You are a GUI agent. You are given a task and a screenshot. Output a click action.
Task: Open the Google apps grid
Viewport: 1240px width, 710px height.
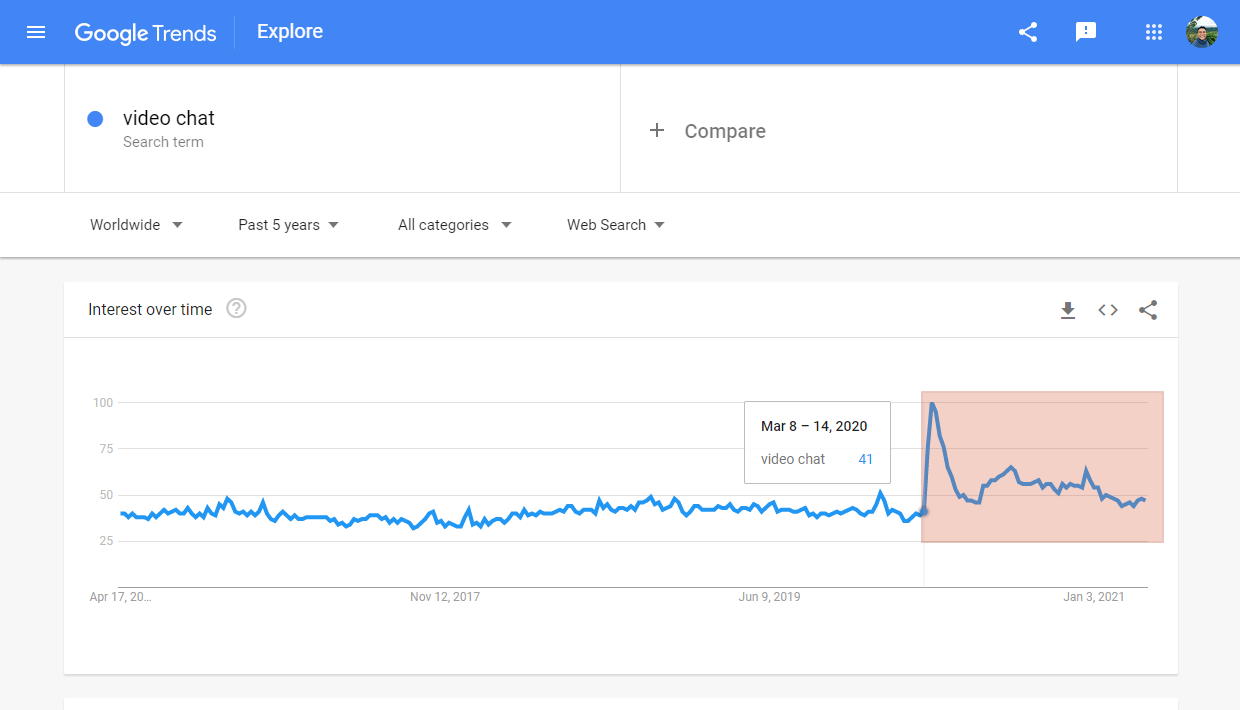pos(1154,32)
